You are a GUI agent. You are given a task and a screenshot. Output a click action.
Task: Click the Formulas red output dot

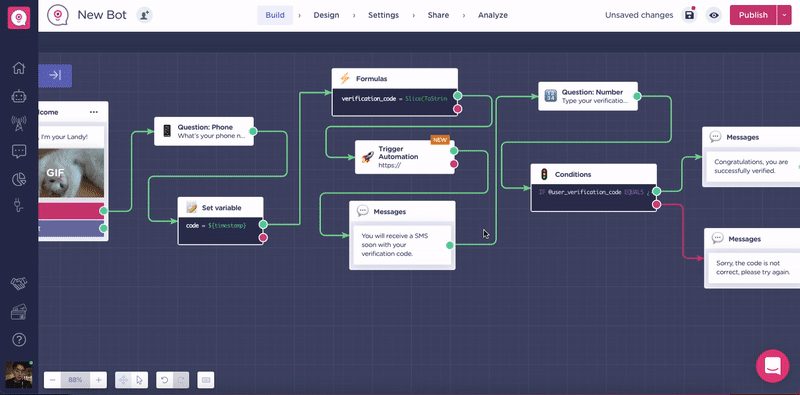click(458, 109)
